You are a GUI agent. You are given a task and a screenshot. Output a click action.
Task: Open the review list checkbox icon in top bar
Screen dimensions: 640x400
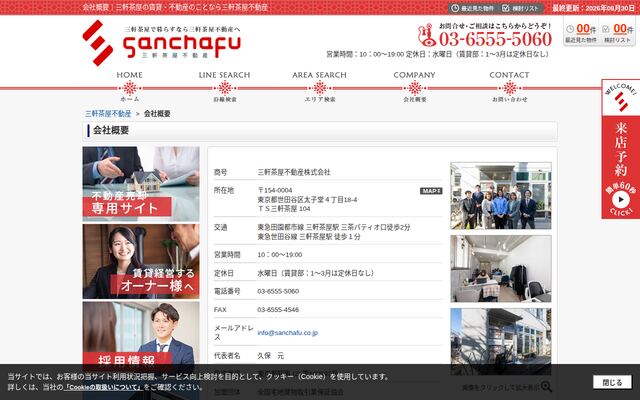pyautogui.click(x=506, y=8)
